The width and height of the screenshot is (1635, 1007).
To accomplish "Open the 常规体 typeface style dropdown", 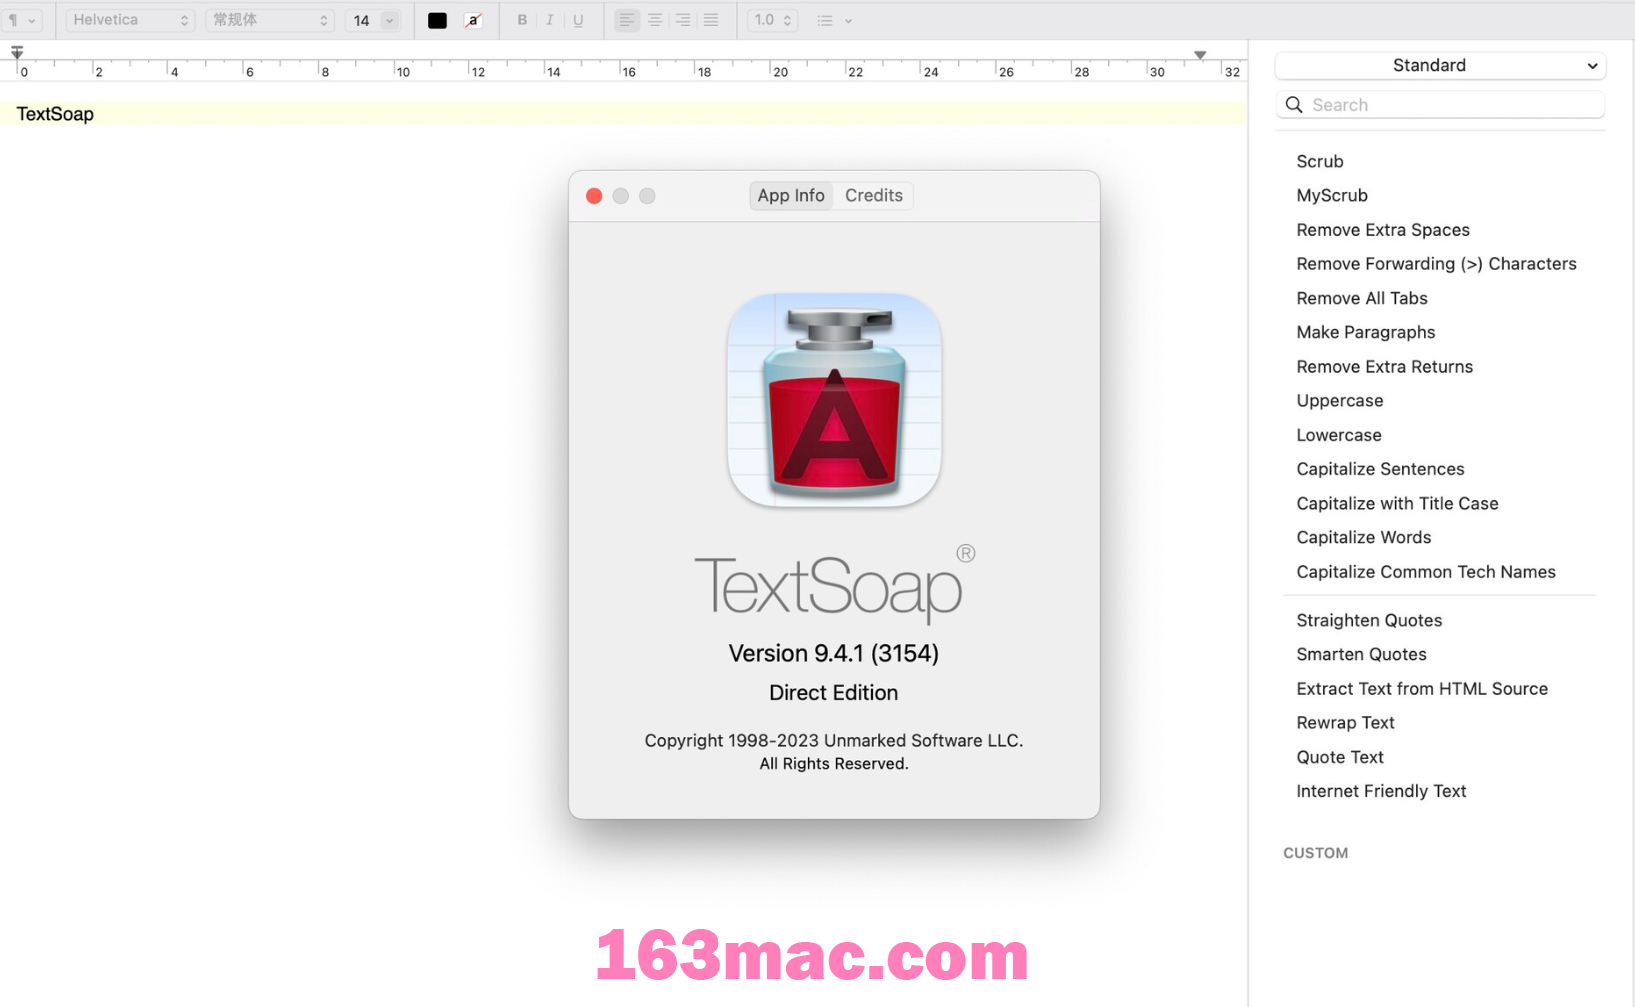I will pyautogui.click(x=269, y=20).
